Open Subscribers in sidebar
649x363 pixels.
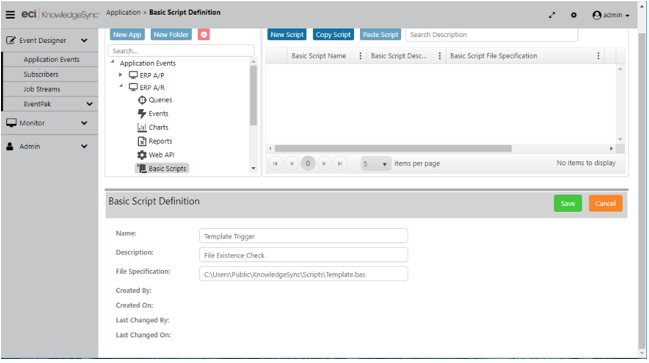coord(41,74)
